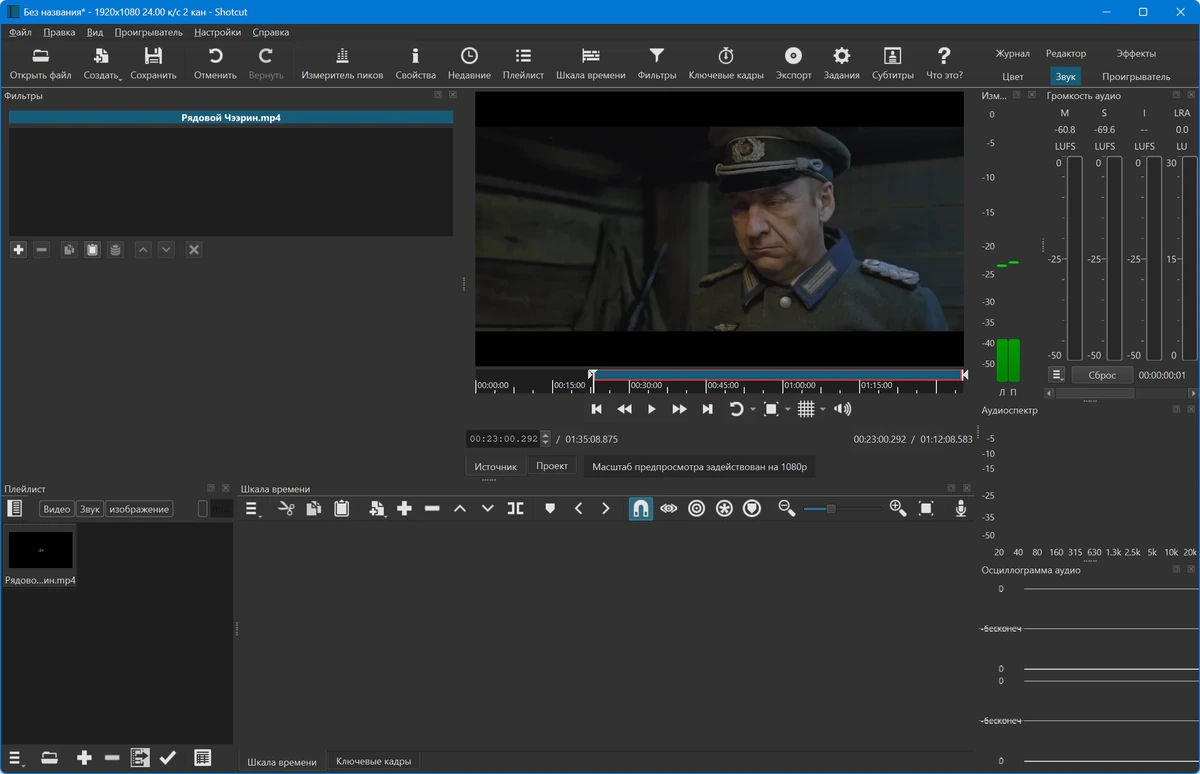1200x774 pixels.
Task: Open the zoom fit dropdown in player
Action: 787,410
